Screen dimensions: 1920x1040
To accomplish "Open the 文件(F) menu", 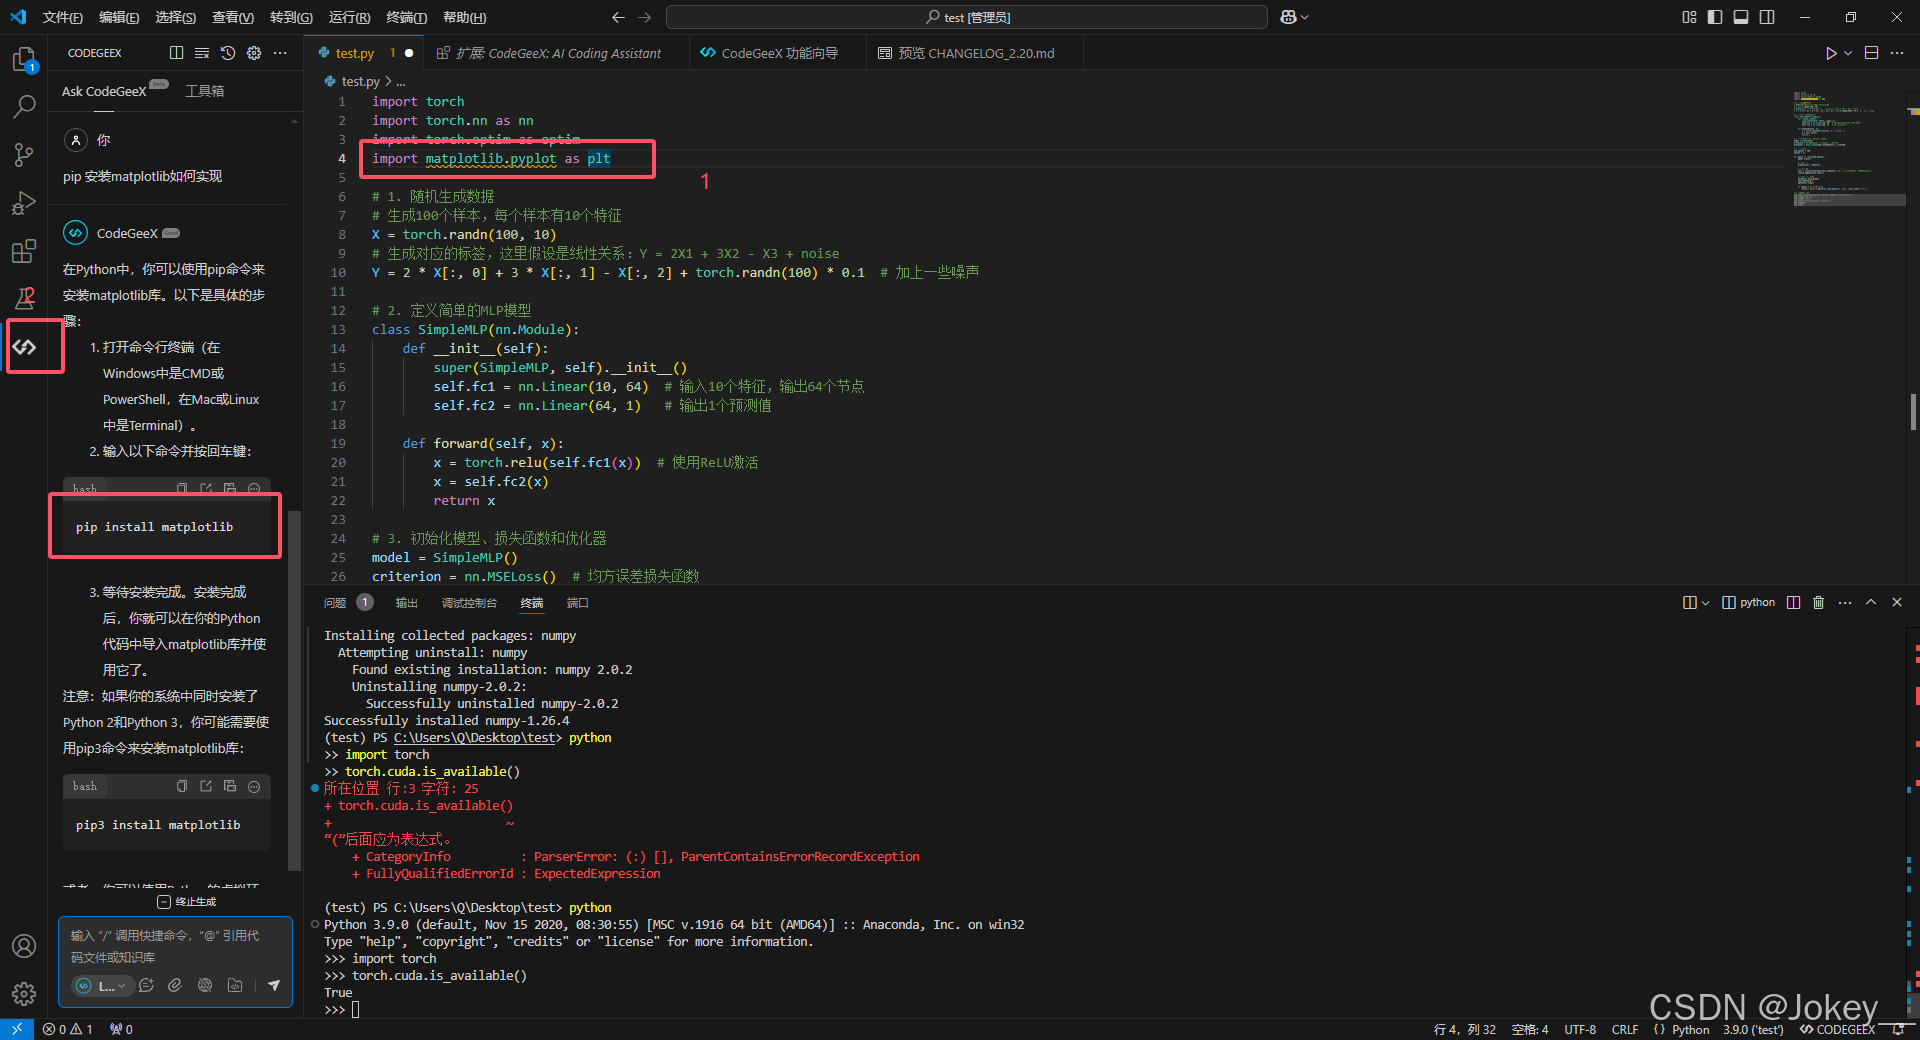I will (x=62, y=17).
